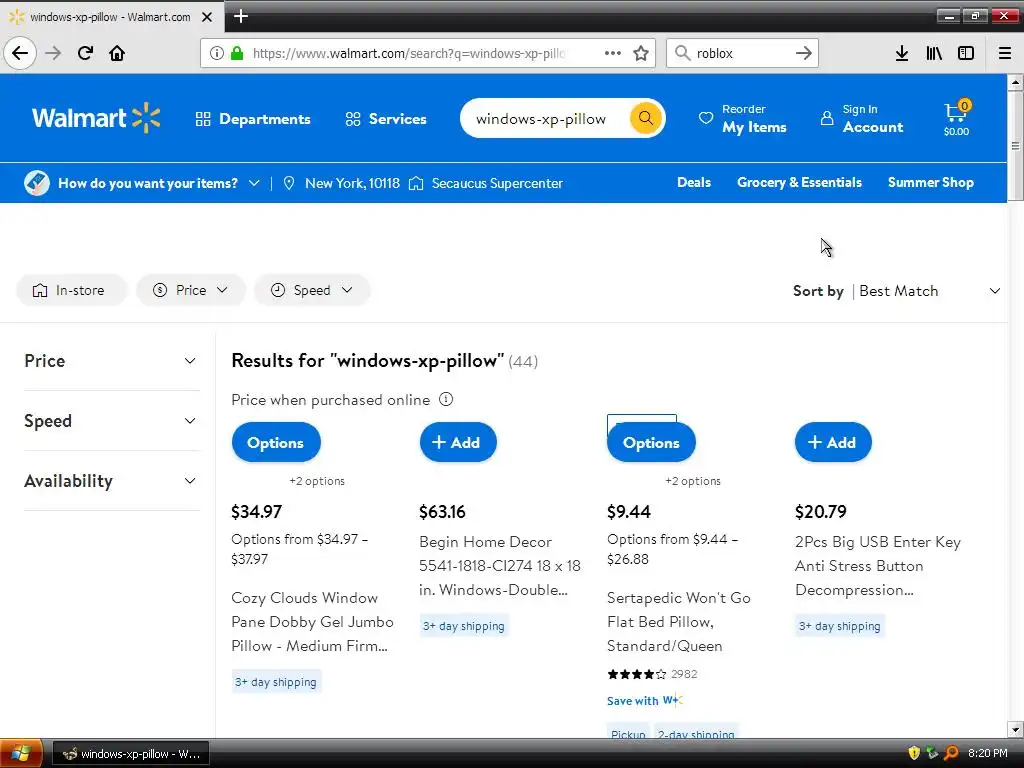Expand the Availability sidebar section

click(110, 481)
